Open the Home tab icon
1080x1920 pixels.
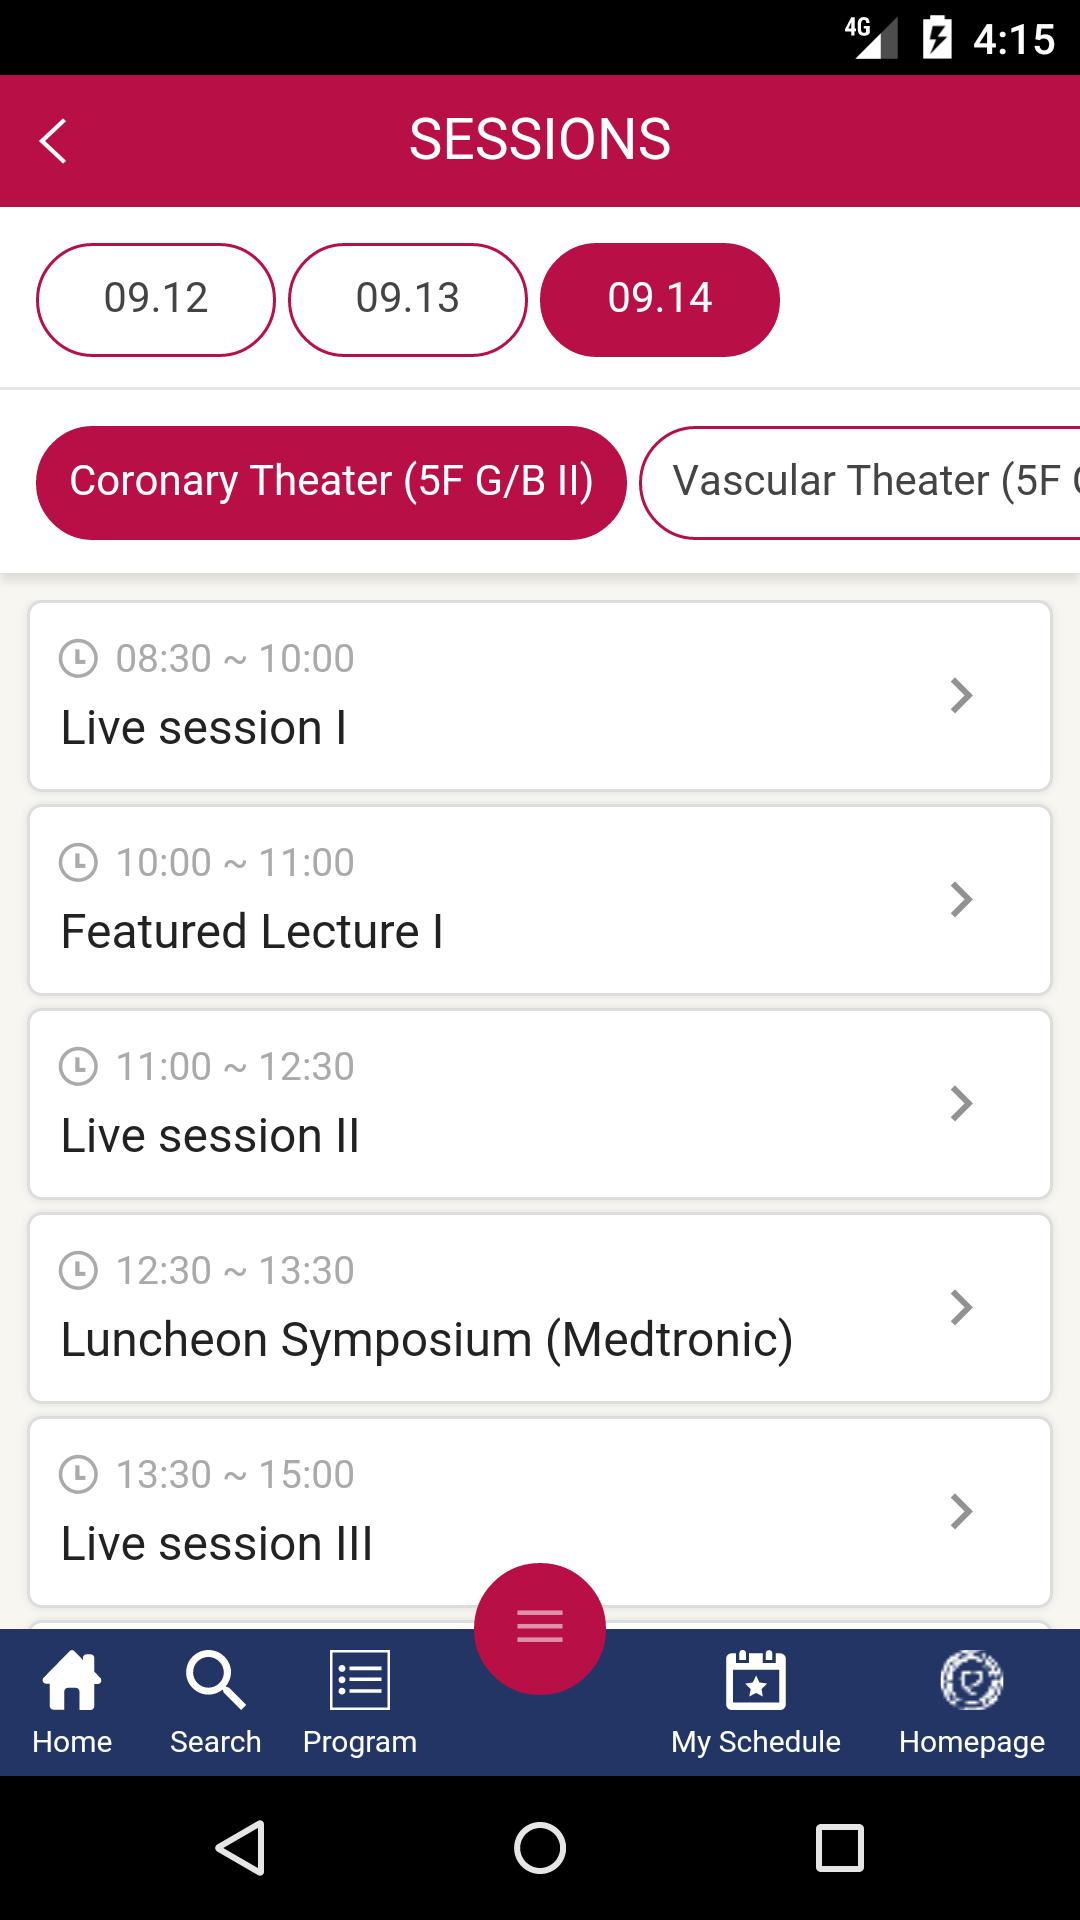(72, 1682)
